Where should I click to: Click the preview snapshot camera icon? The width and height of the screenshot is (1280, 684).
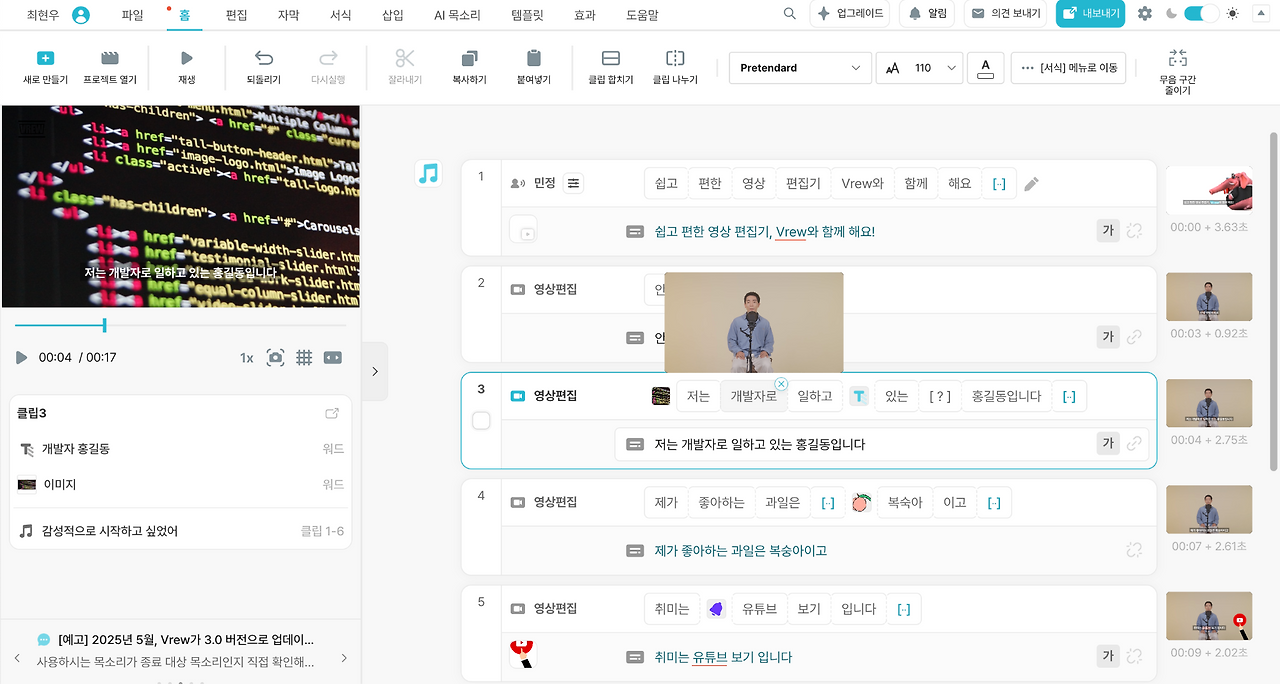click(x=275, y=357)
